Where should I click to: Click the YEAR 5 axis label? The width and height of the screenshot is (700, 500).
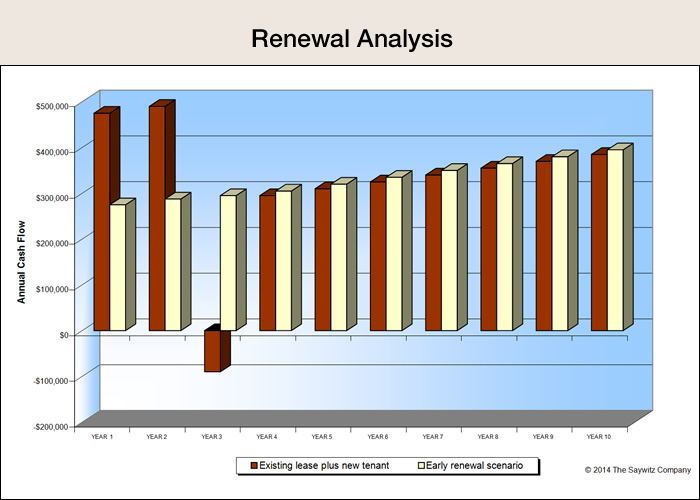322,437
